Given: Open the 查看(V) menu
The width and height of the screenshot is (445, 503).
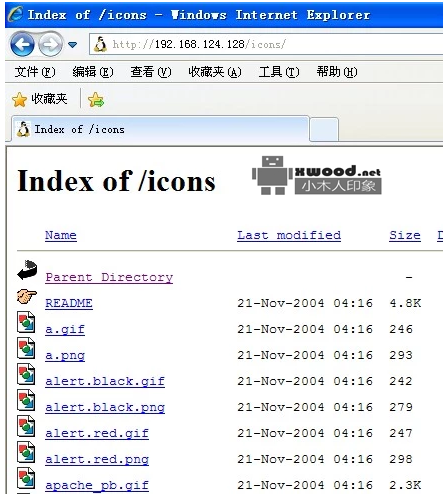Looking at the screenshot, I should click(x=151, y=72).
